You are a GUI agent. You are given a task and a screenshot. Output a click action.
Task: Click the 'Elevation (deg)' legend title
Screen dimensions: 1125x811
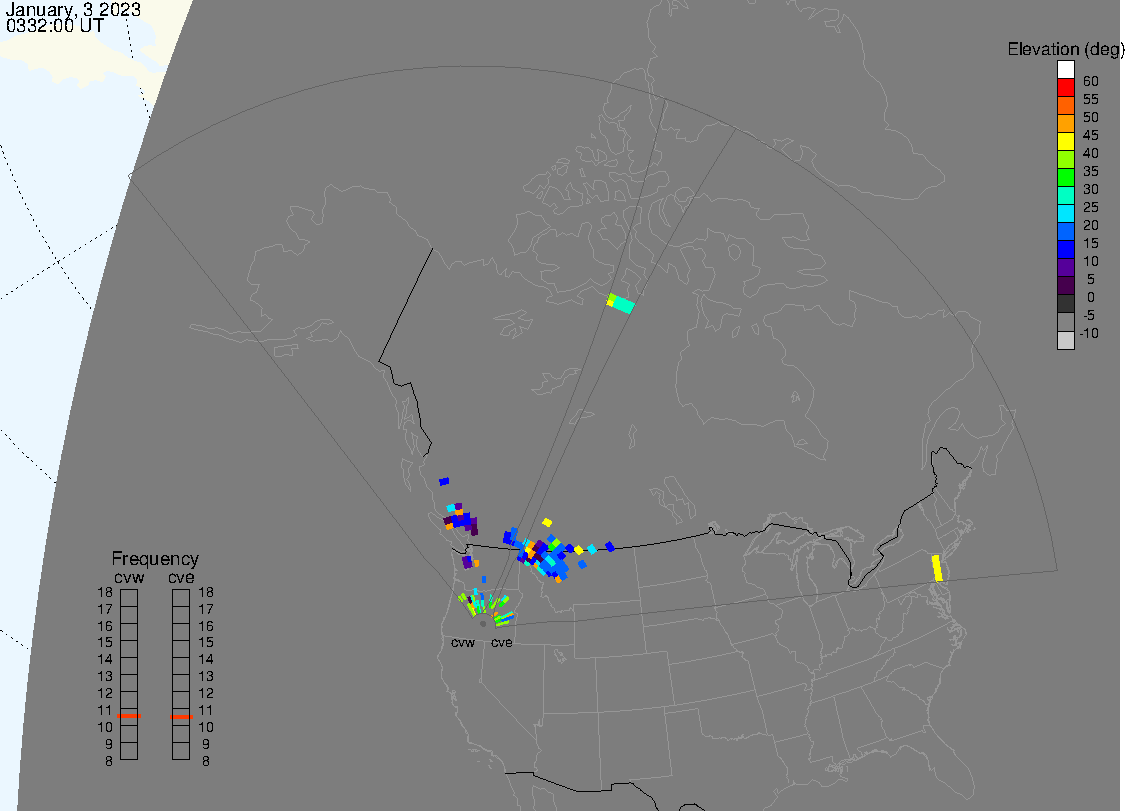click(1065, 50)
